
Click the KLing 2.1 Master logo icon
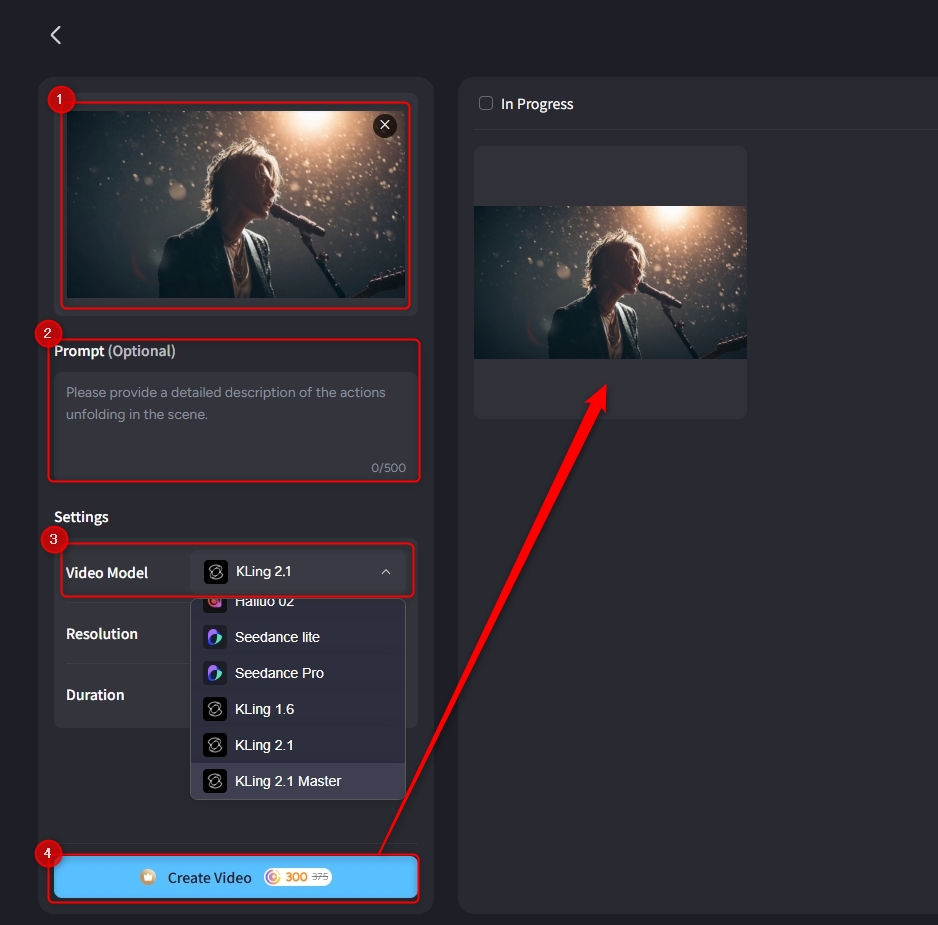[215, 781]
